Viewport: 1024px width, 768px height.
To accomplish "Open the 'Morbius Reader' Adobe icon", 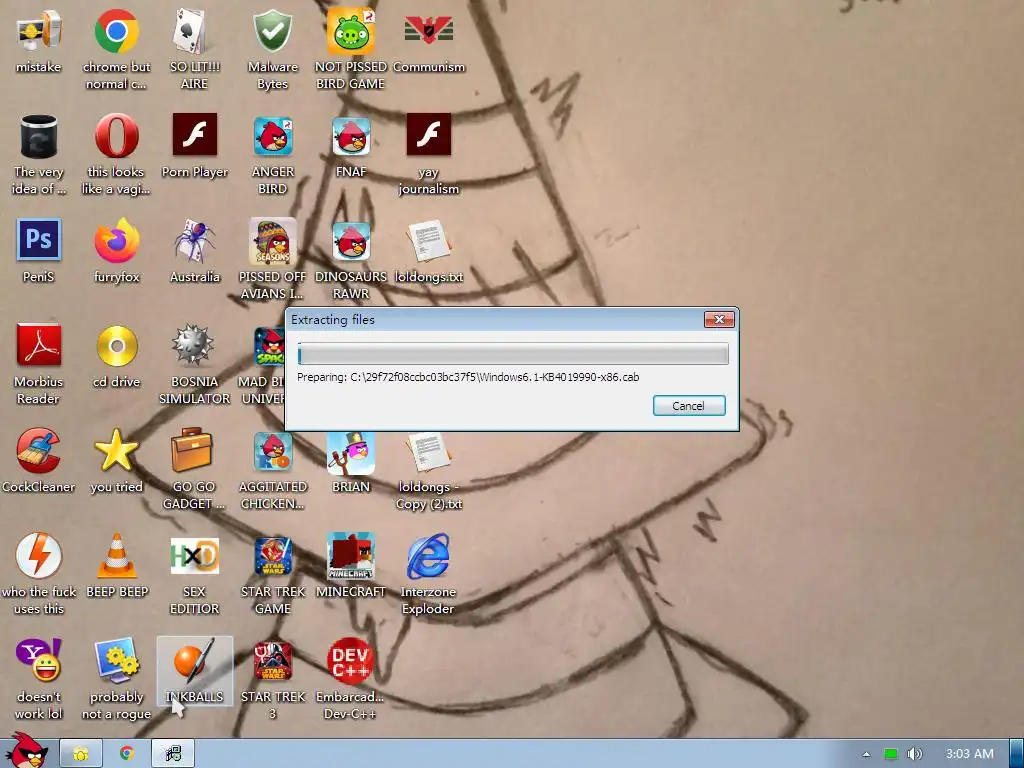I will click(39, 345).
